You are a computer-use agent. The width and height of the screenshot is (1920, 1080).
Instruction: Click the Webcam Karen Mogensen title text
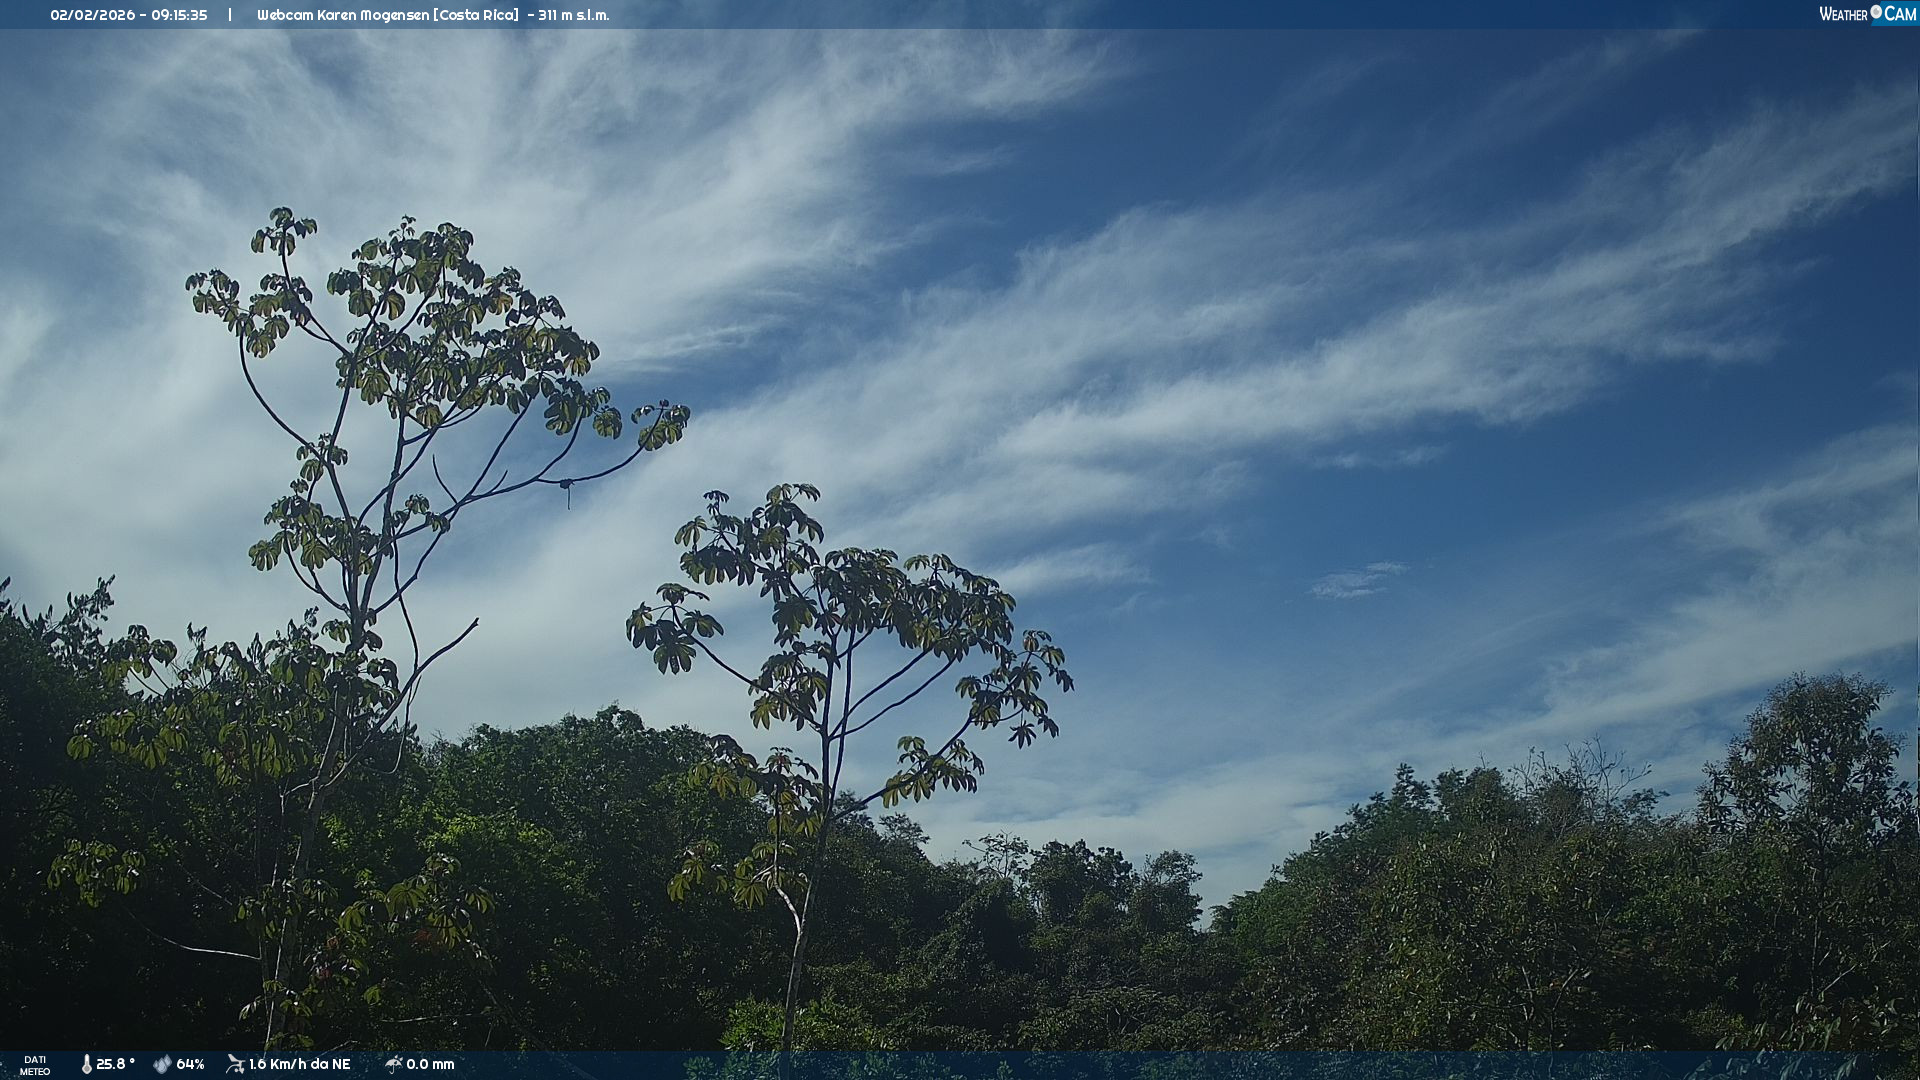(344, 15)
